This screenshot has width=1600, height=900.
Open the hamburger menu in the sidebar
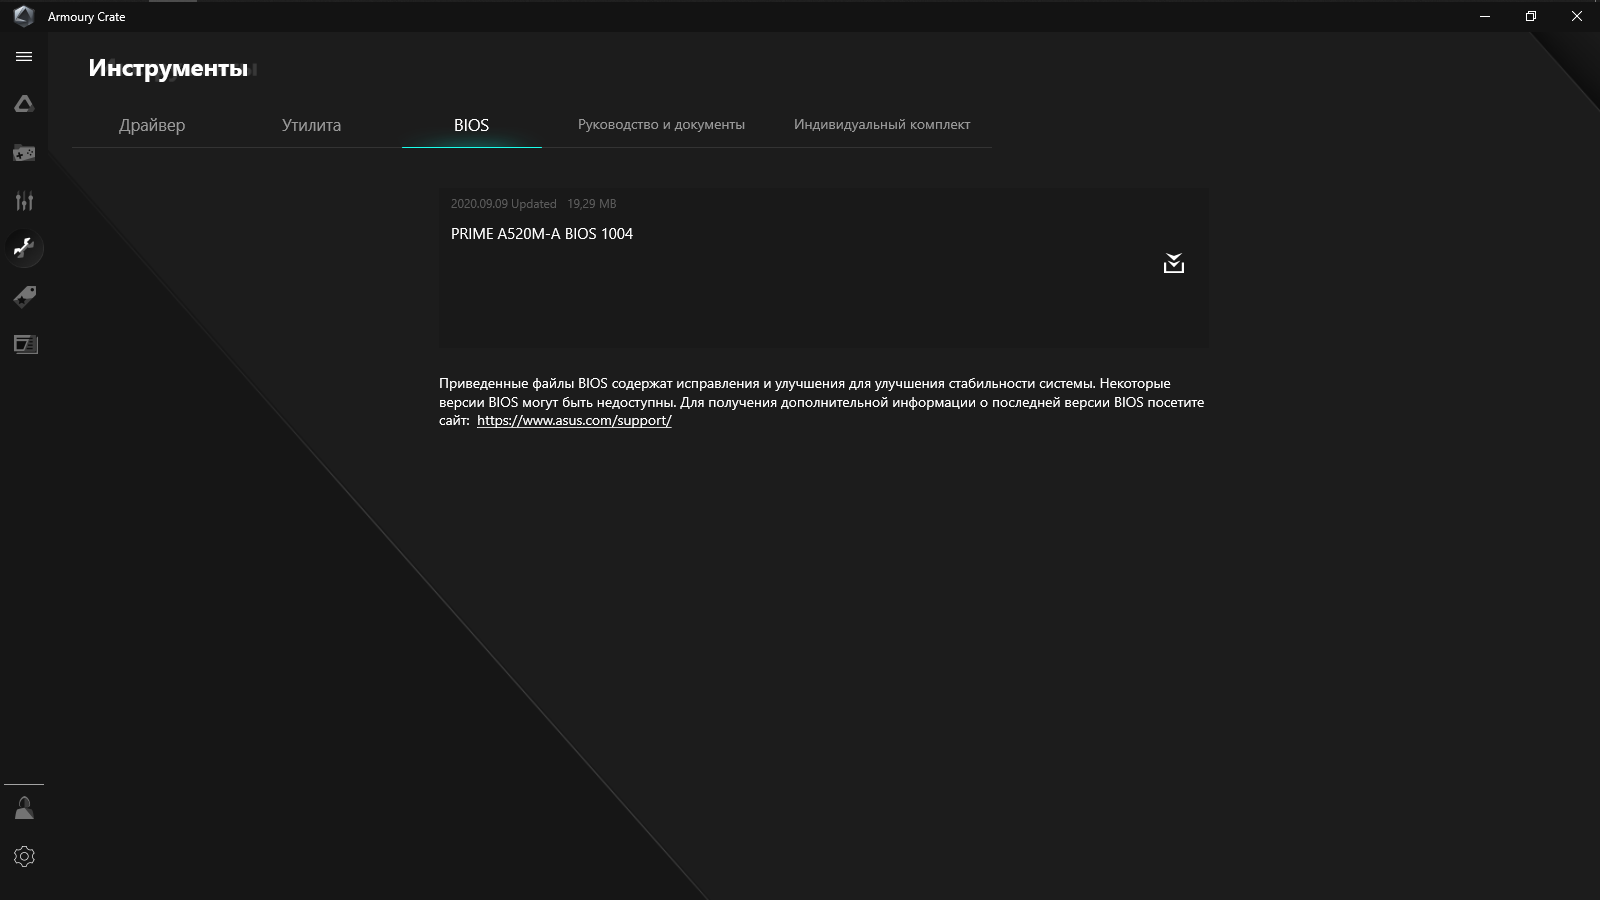tap(24, 57)
